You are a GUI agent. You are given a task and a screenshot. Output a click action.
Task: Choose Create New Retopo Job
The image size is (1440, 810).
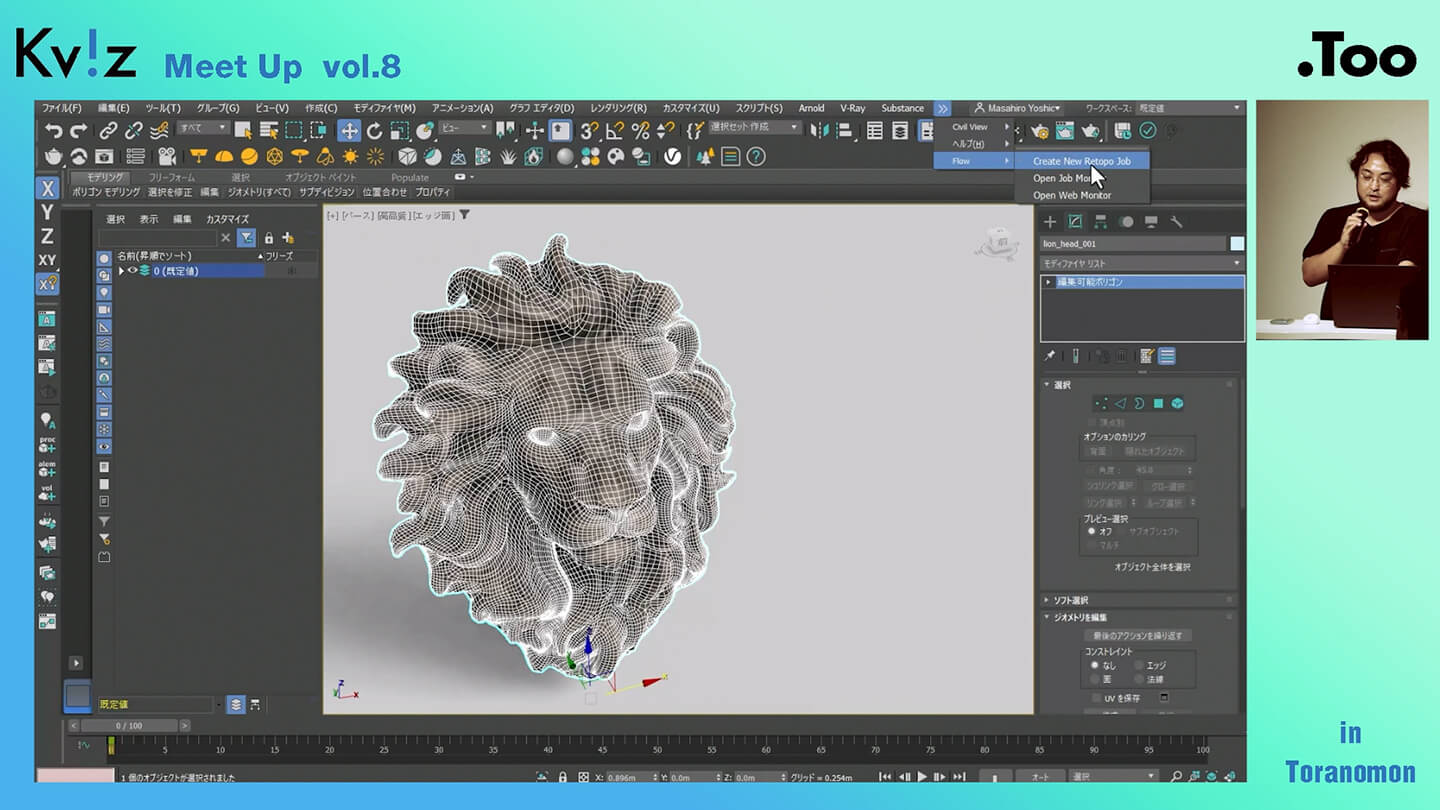tap(1081, 161)
